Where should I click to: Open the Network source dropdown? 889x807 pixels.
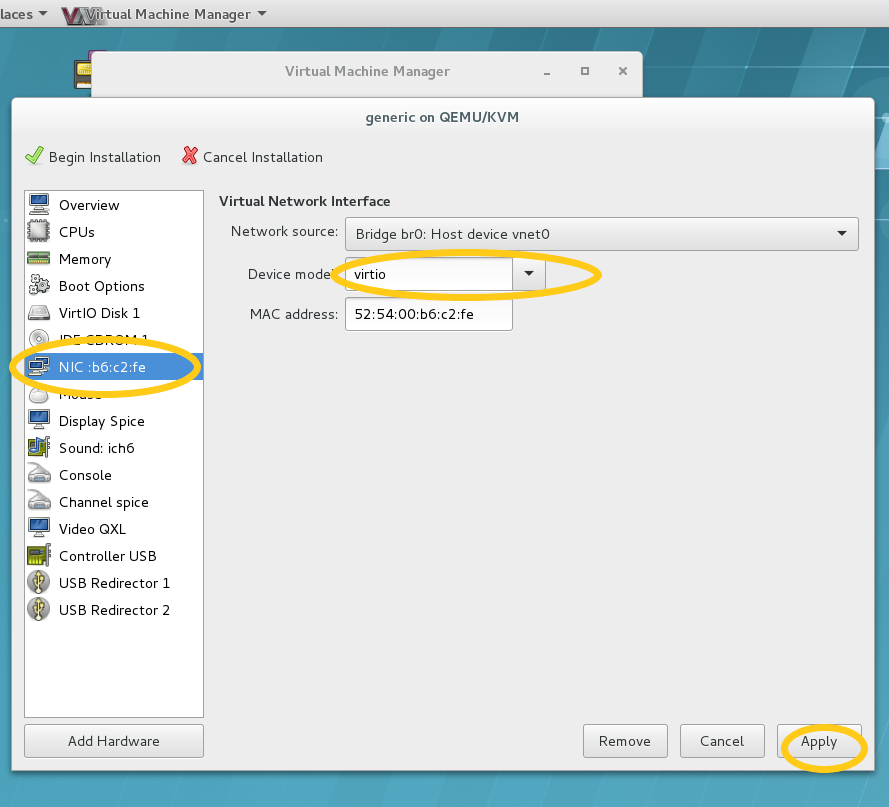[602, 234]
